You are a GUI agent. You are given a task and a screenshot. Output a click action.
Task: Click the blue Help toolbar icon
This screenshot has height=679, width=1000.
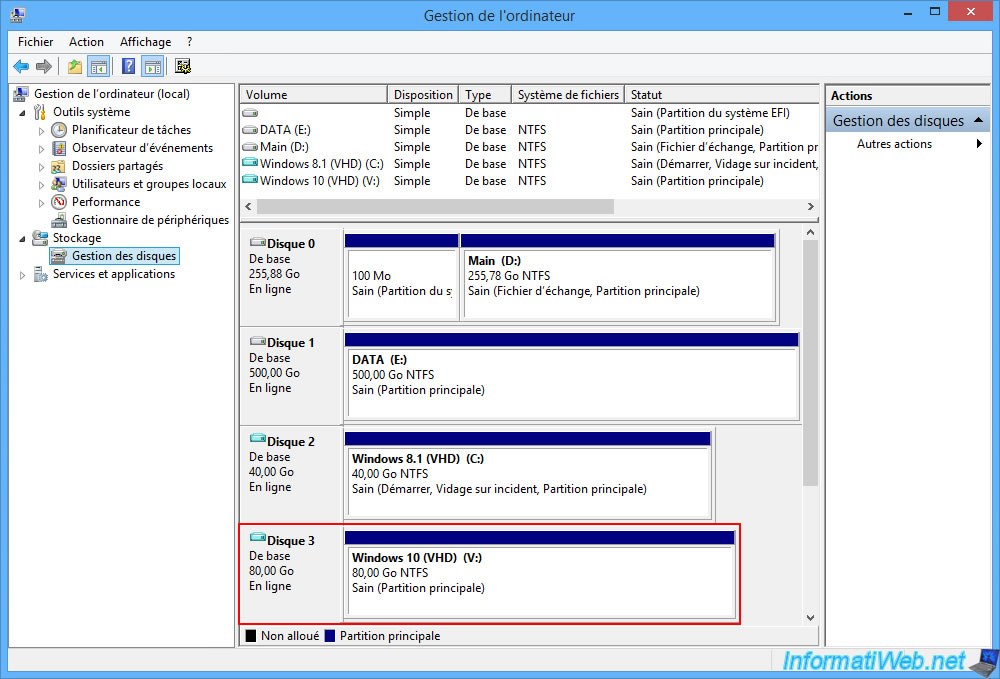click(128, 67)
